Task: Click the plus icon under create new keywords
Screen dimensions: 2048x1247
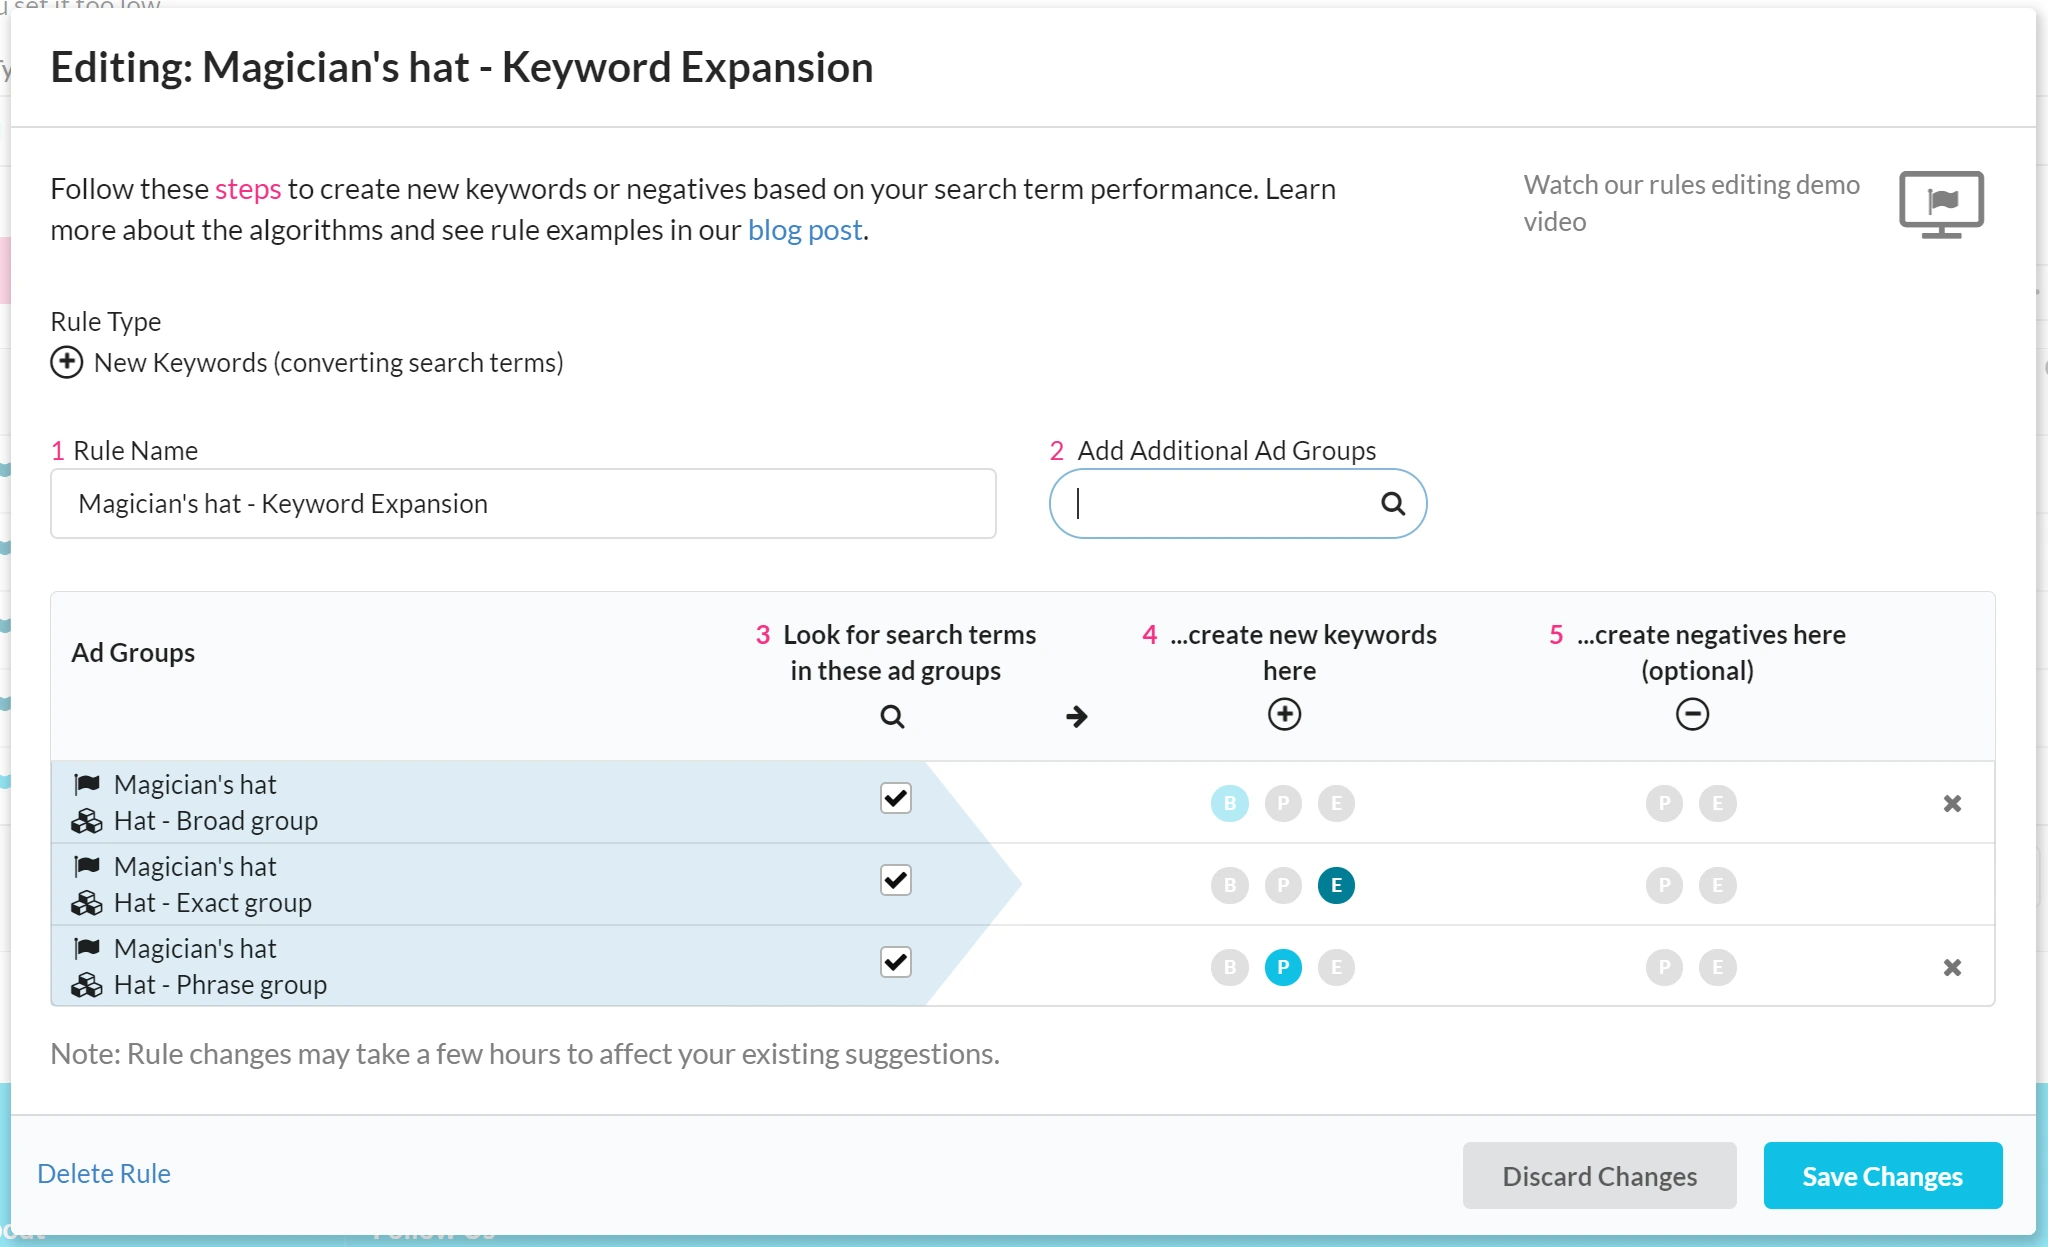Action: (1284, 714)
